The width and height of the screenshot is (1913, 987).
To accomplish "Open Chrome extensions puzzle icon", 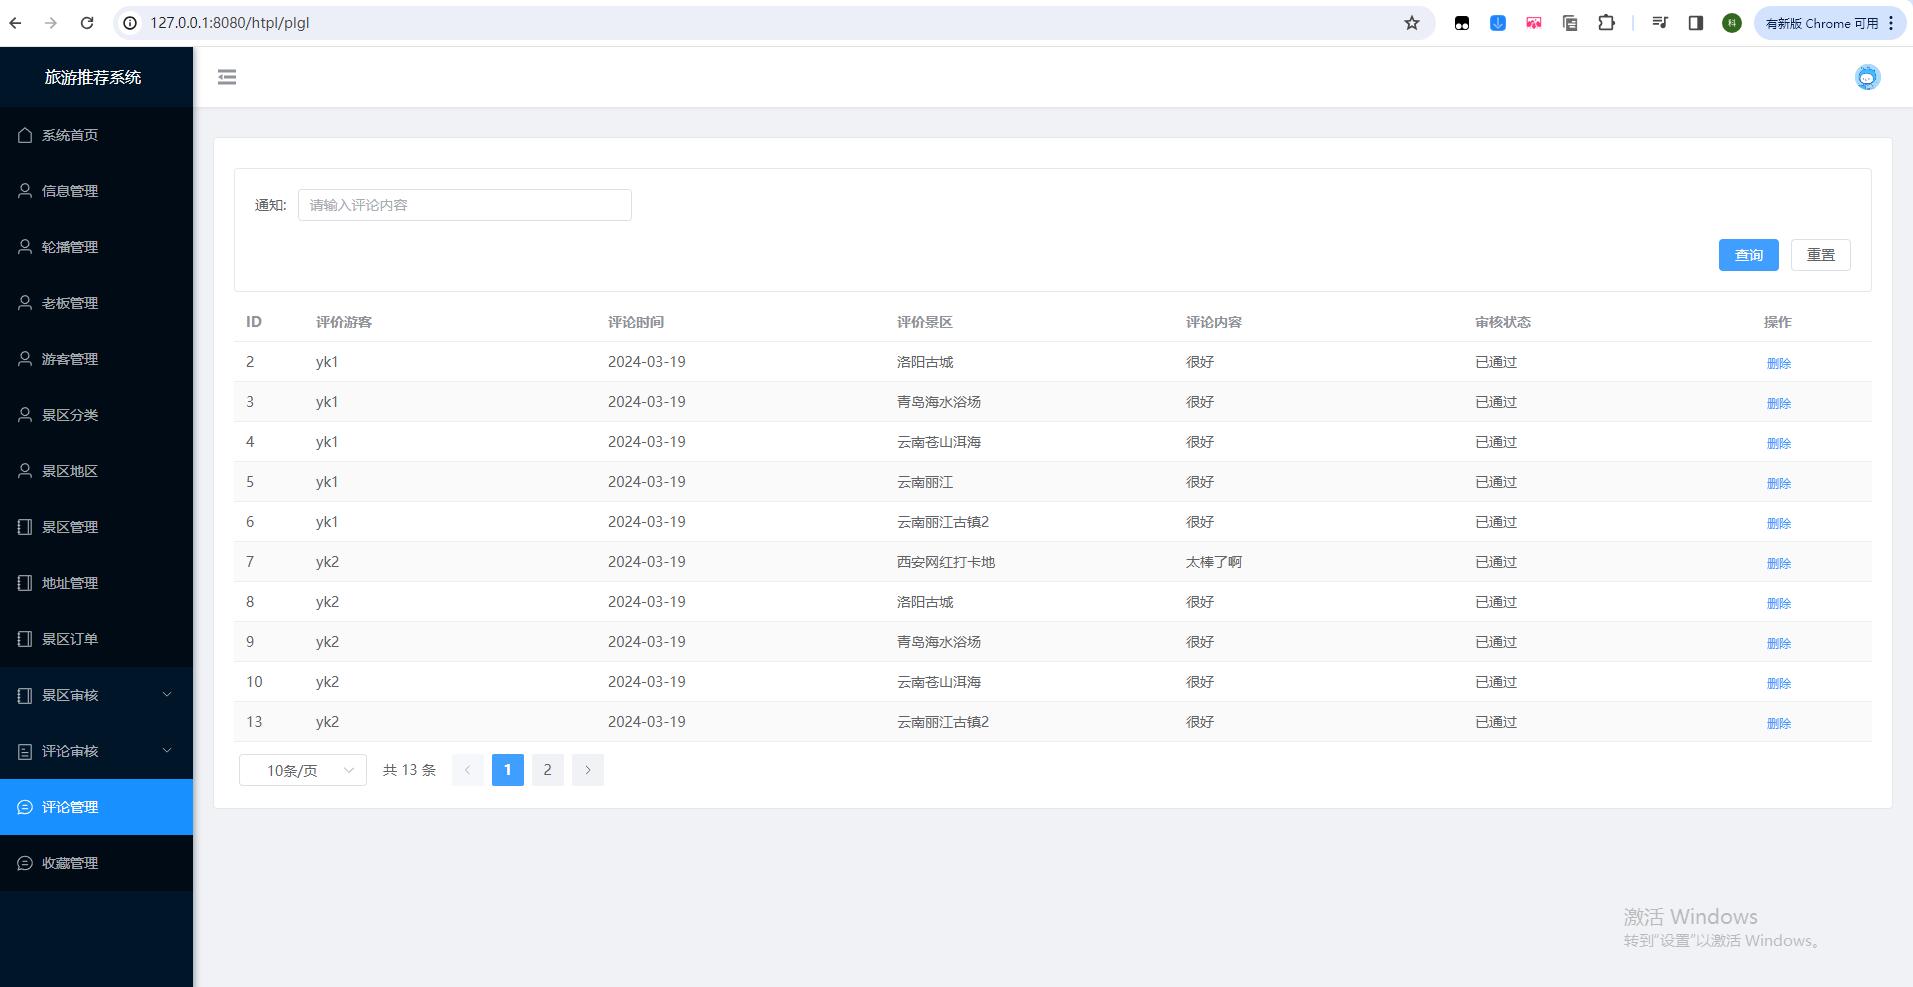I will 1606,23.
